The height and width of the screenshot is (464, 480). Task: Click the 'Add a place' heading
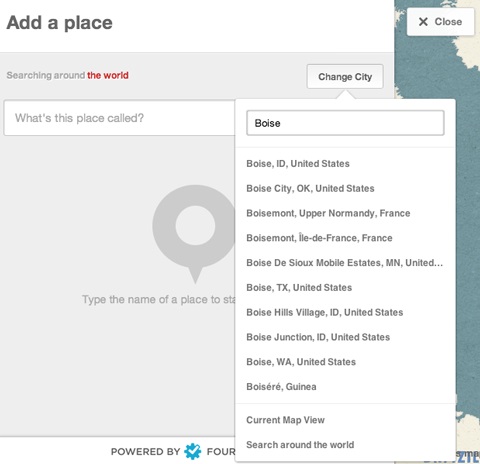(x=59, y=23)
